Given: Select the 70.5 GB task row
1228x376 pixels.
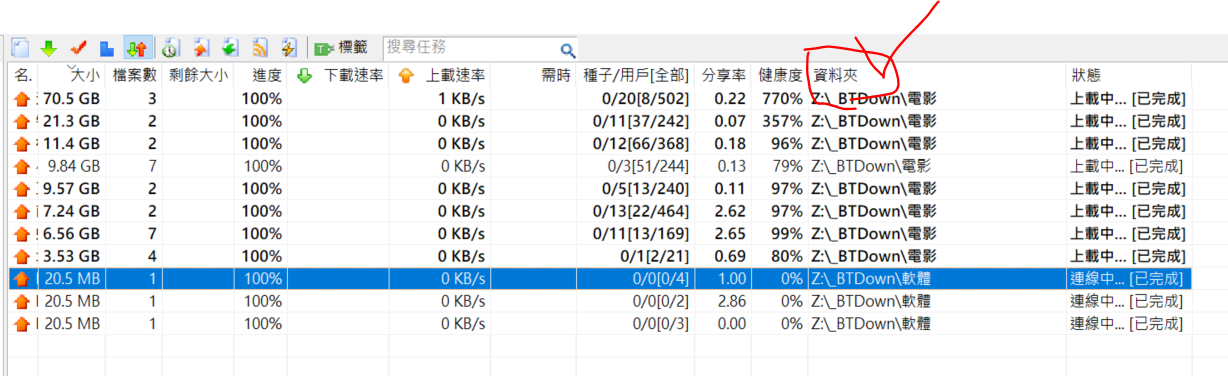Looking at the screenshot, I should [600, 98].
